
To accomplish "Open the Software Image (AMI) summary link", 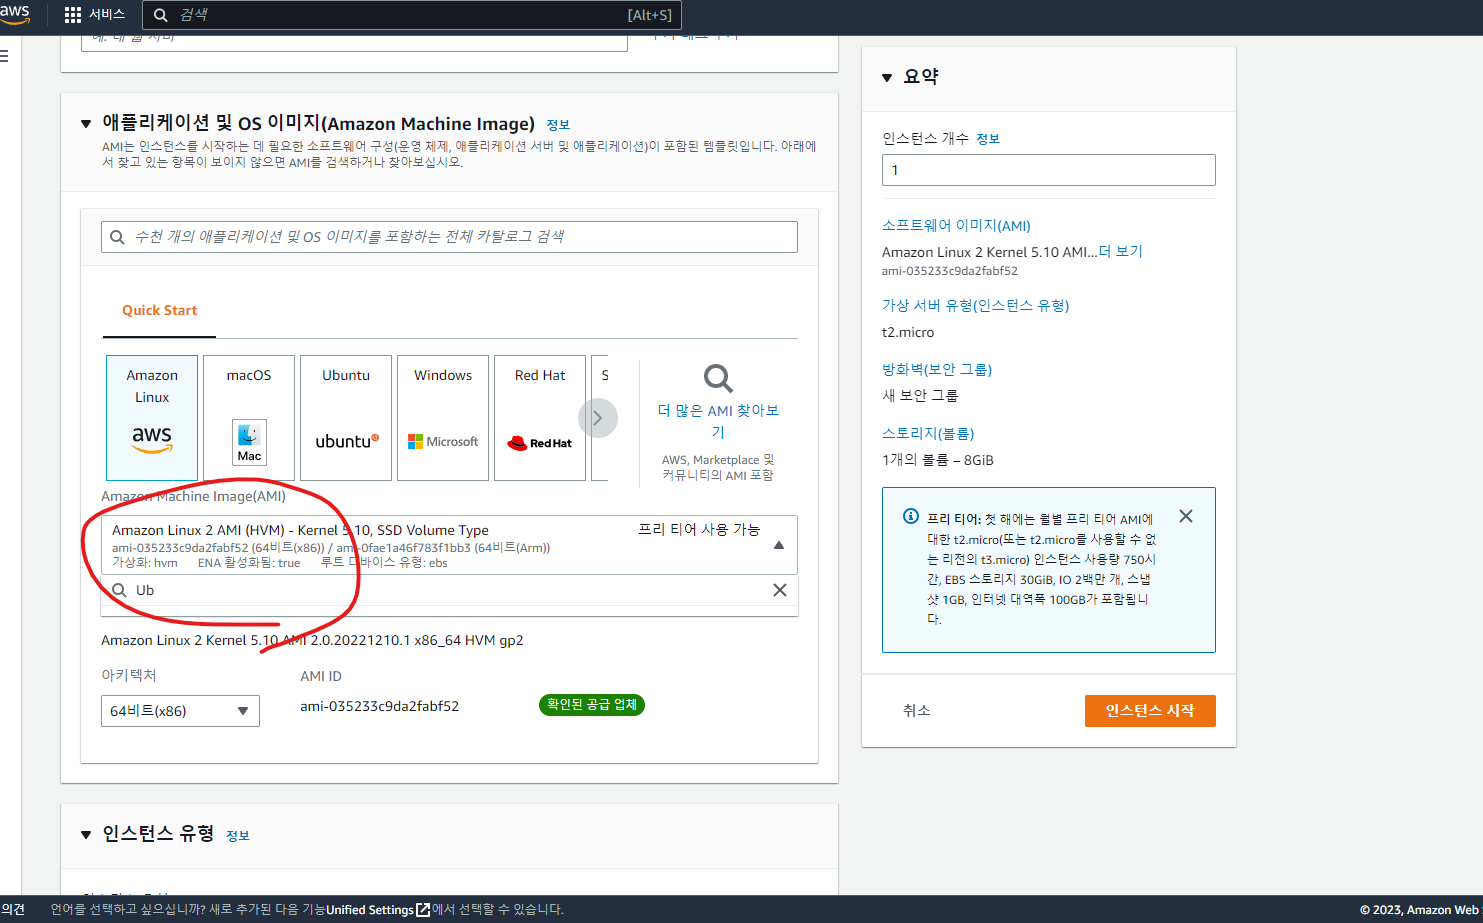I will click(956, 226).
